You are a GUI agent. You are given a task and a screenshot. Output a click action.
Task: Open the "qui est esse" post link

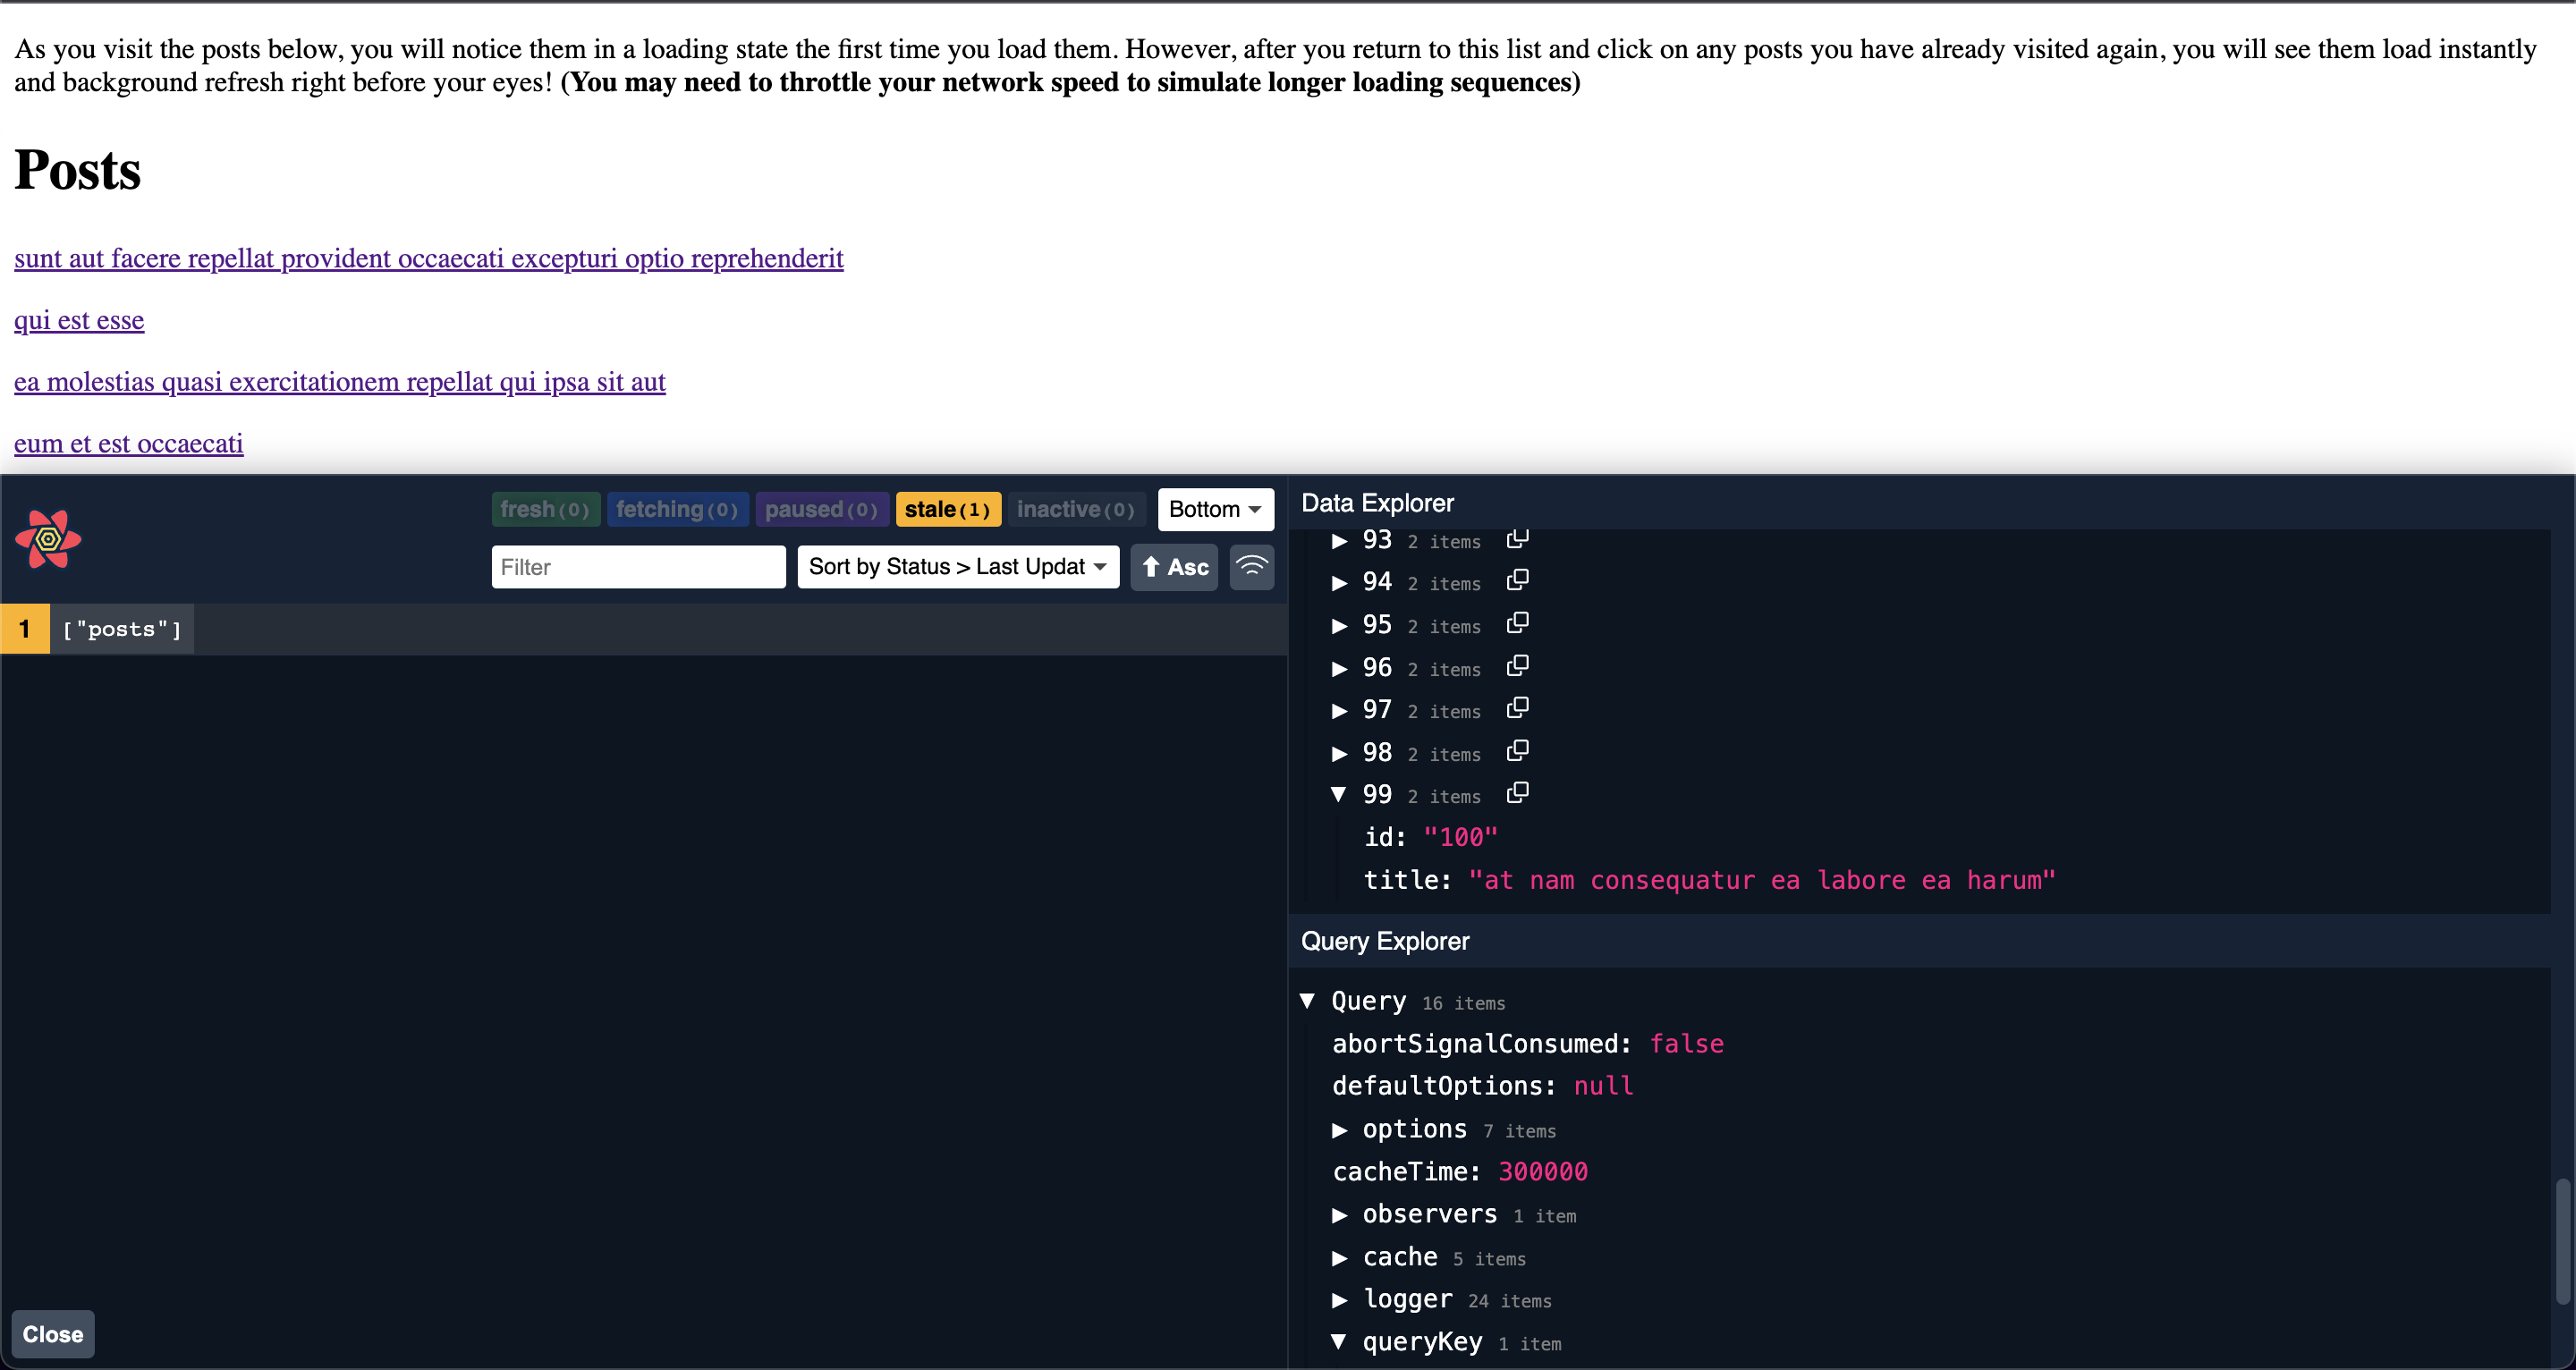pyautogui.click(x=79, y=320)
